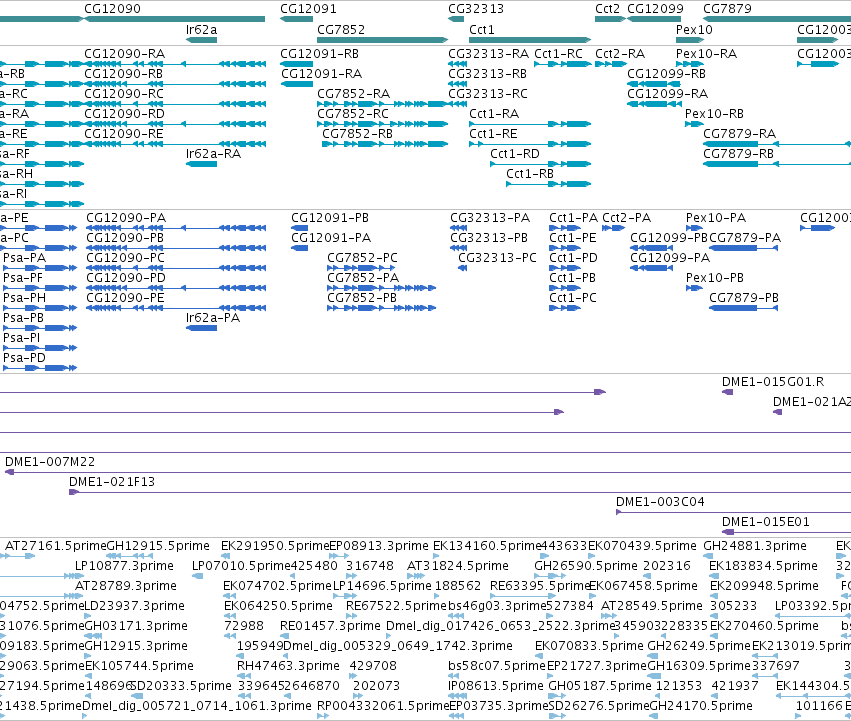Click the CG12091 gene label
851x721 pixels.
308,9
